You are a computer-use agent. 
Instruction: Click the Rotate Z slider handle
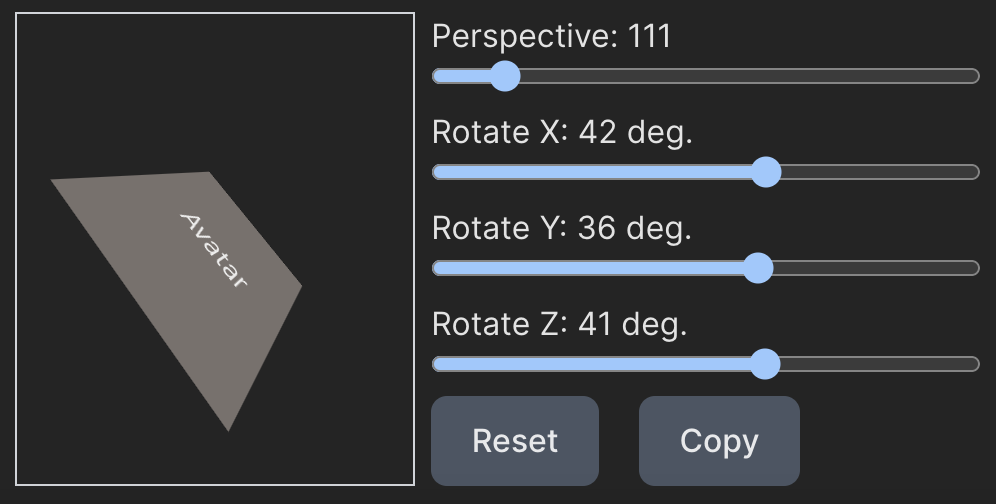tap(764, 364)
